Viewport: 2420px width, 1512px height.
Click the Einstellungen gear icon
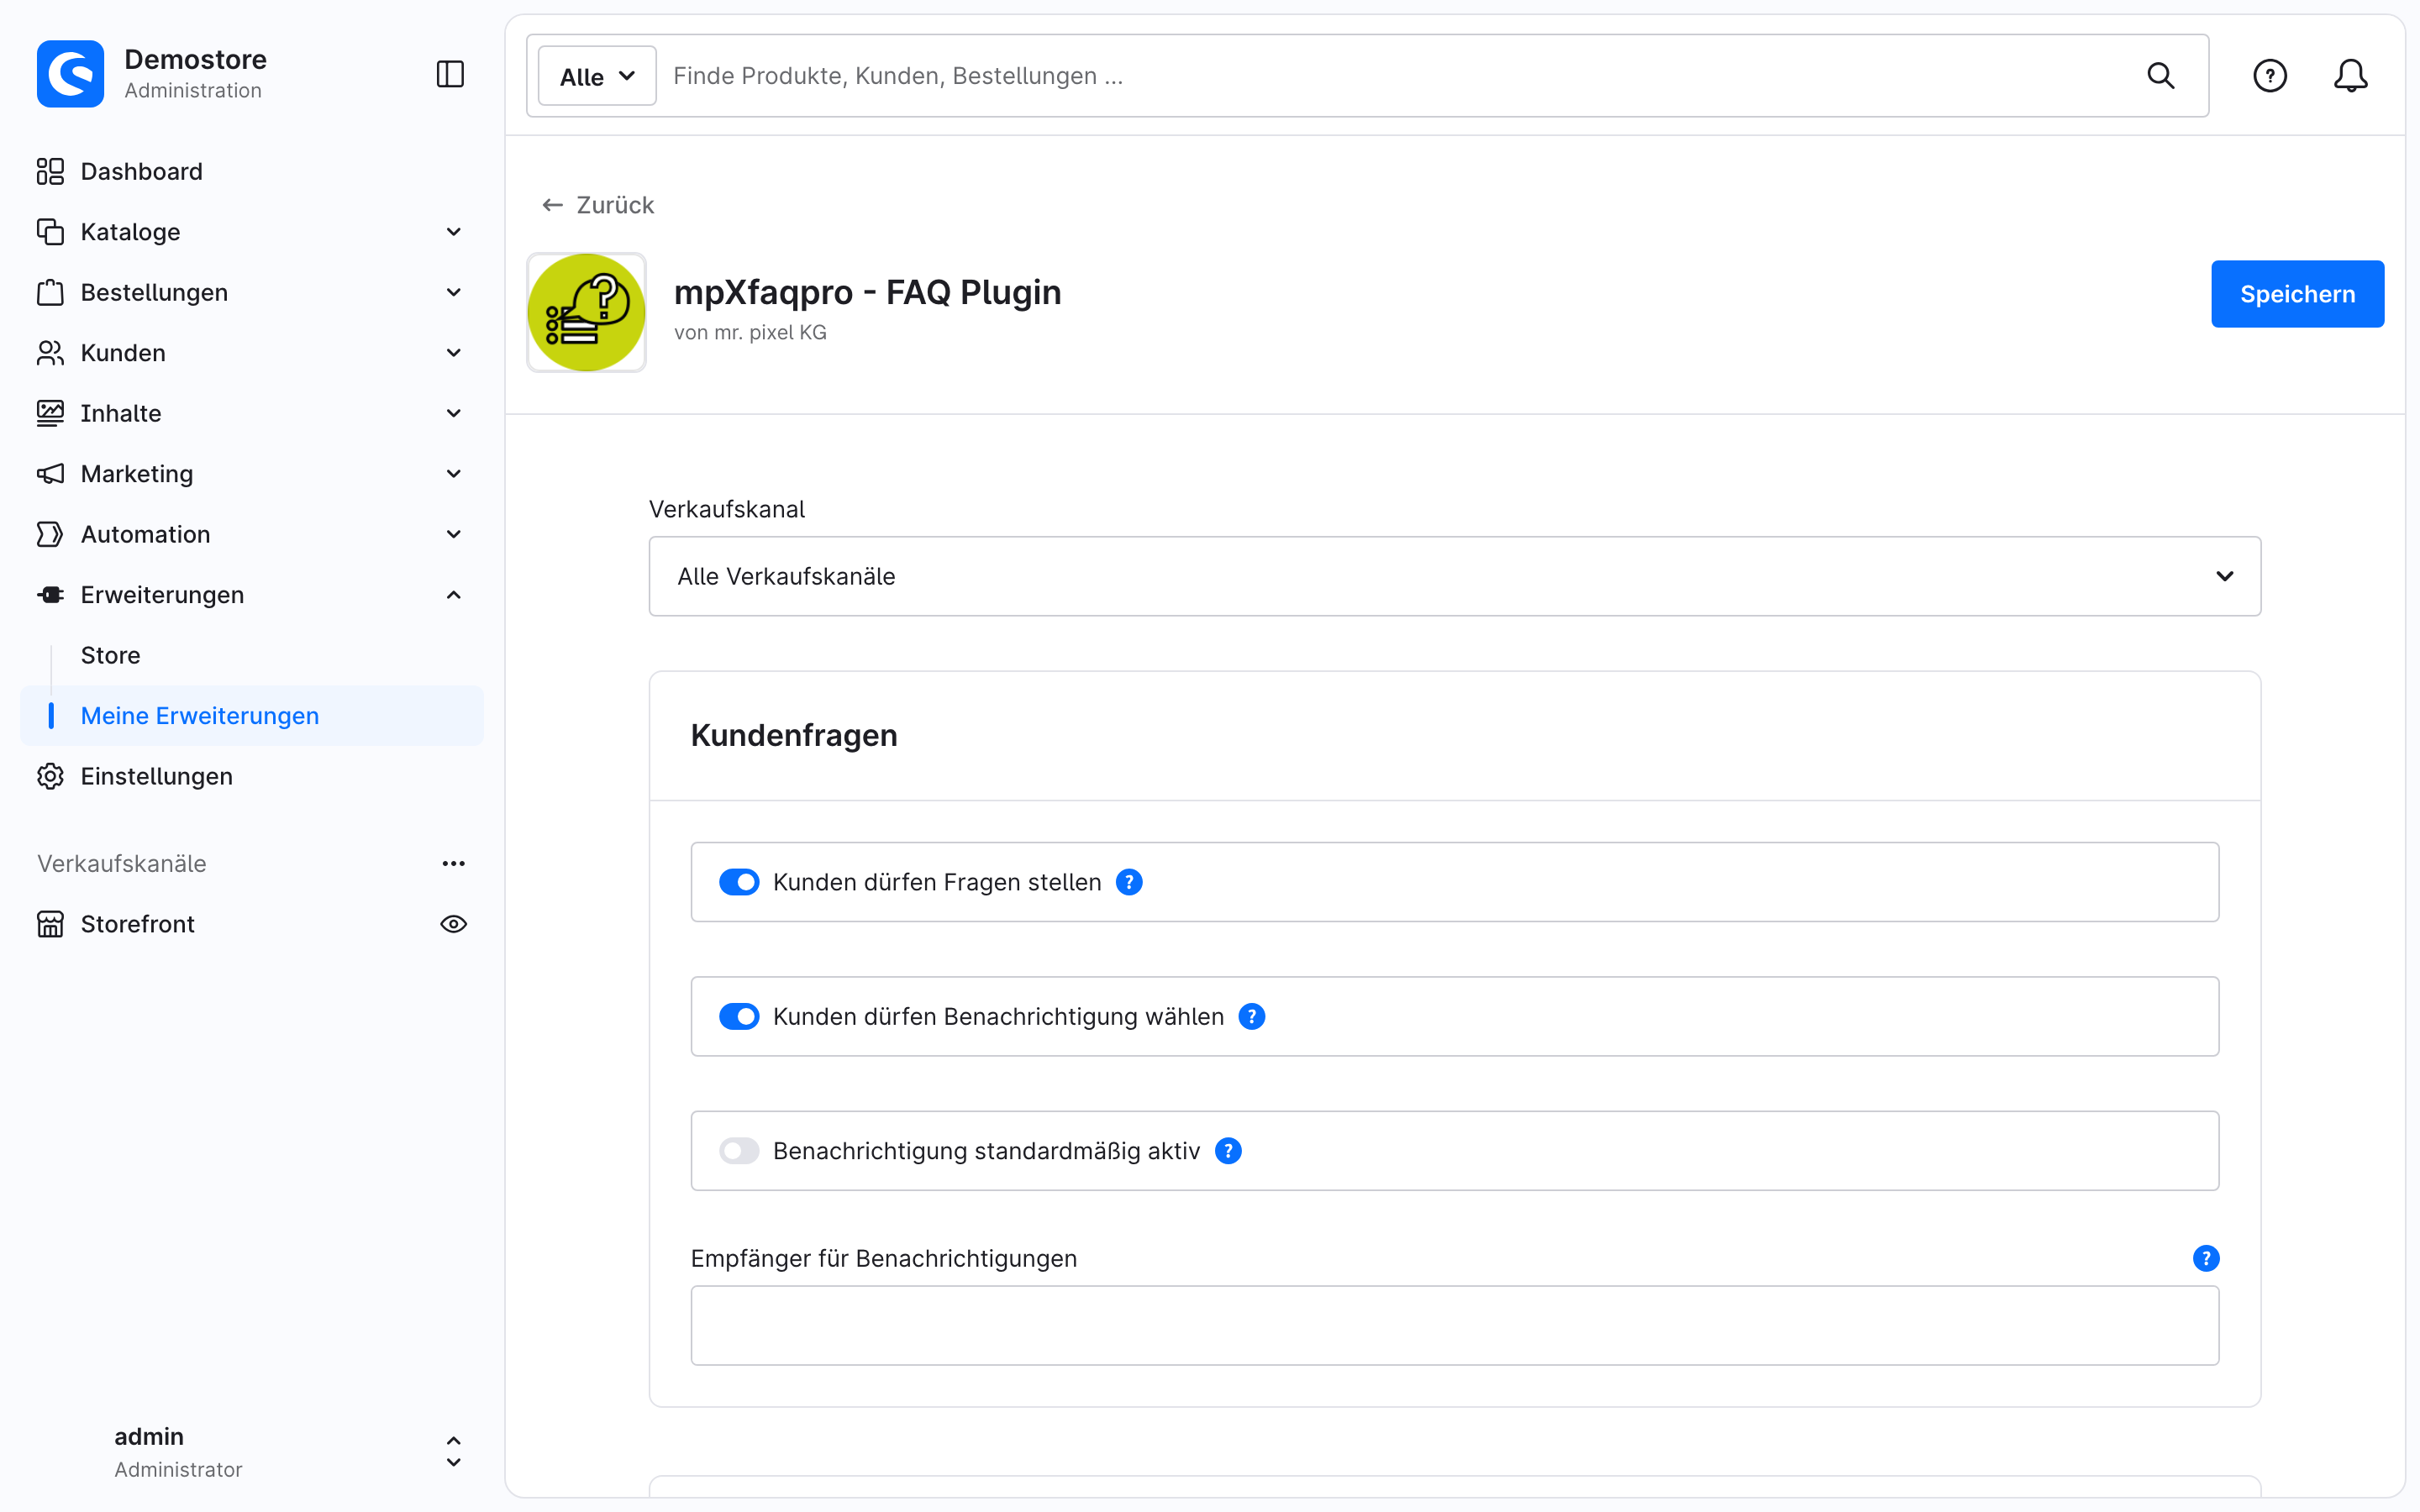click(x=50, y=776)
